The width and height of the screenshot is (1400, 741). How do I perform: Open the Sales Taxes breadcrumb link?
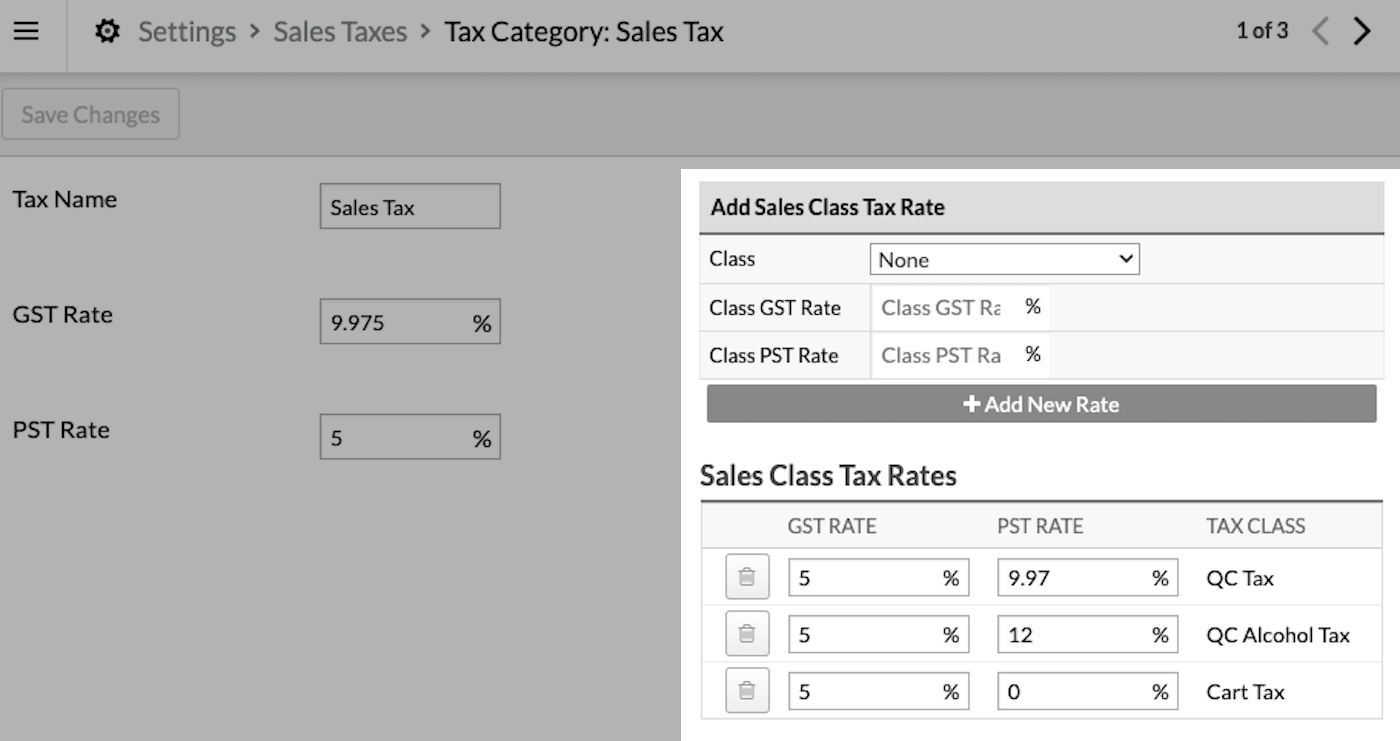[x=340, y=32]
